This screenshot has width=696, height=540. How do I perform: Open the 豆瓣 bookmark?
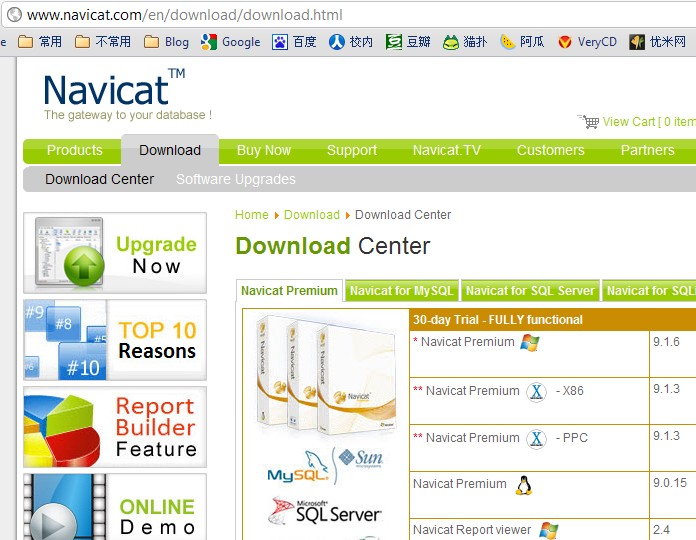click(408, 42)
